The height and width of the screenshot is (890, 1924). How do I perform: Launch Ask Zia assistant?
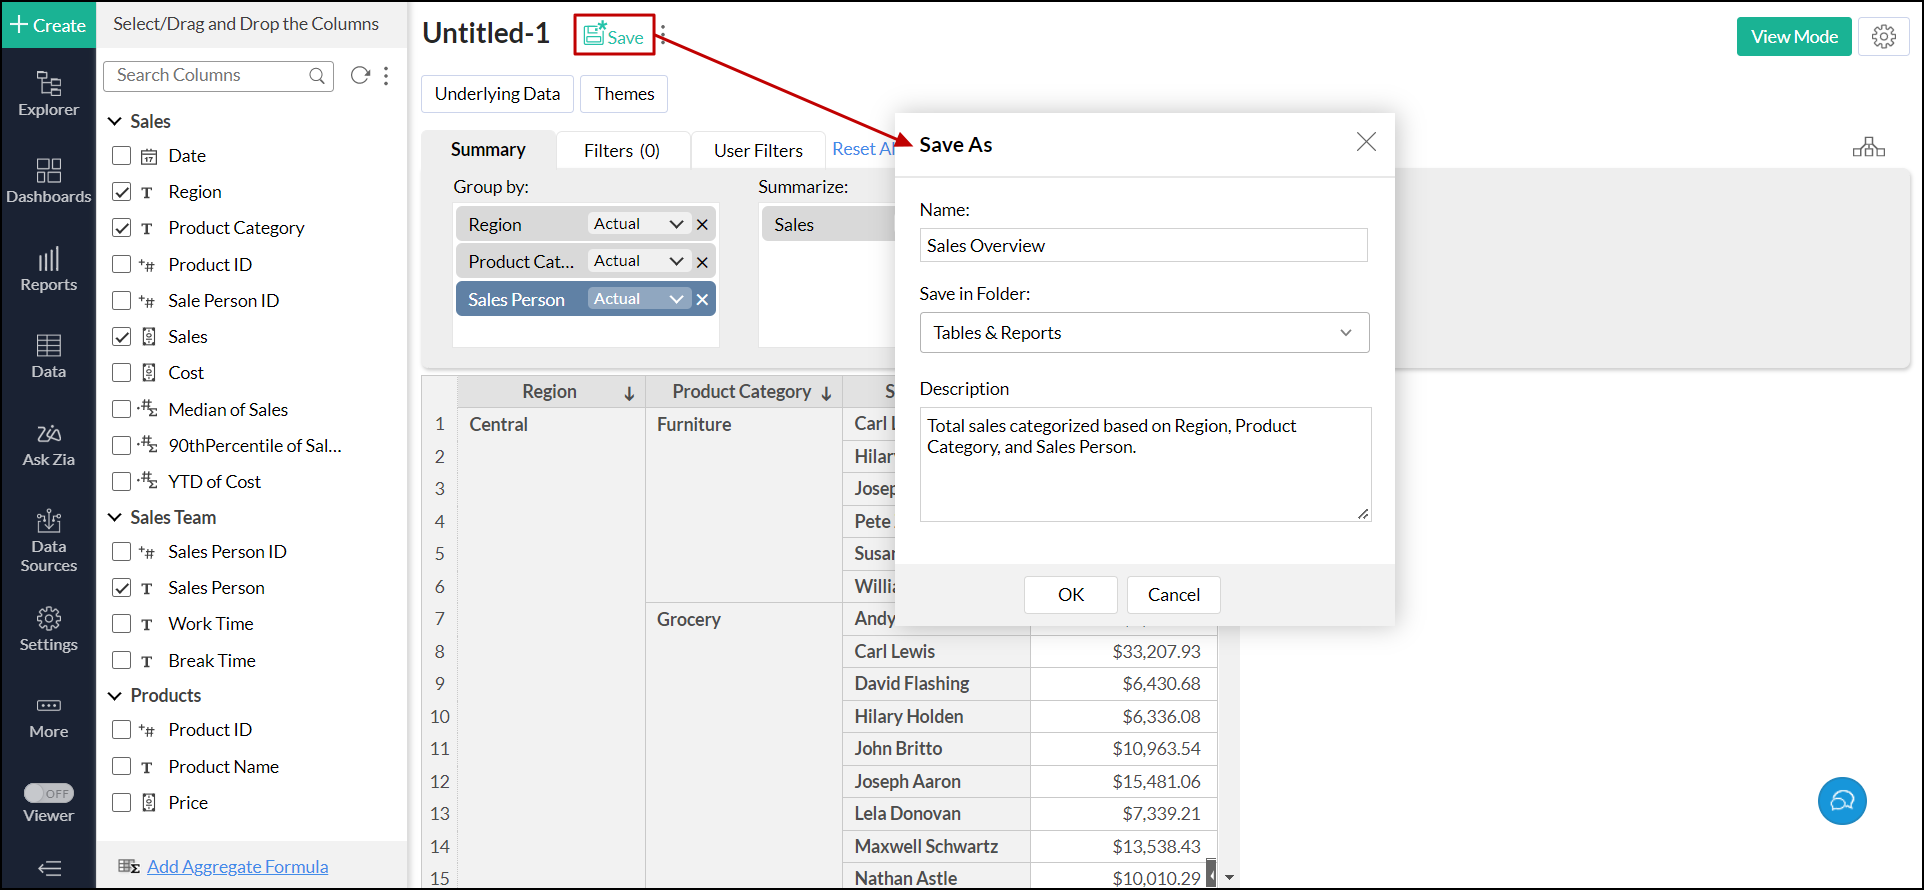tap(48, 444)
